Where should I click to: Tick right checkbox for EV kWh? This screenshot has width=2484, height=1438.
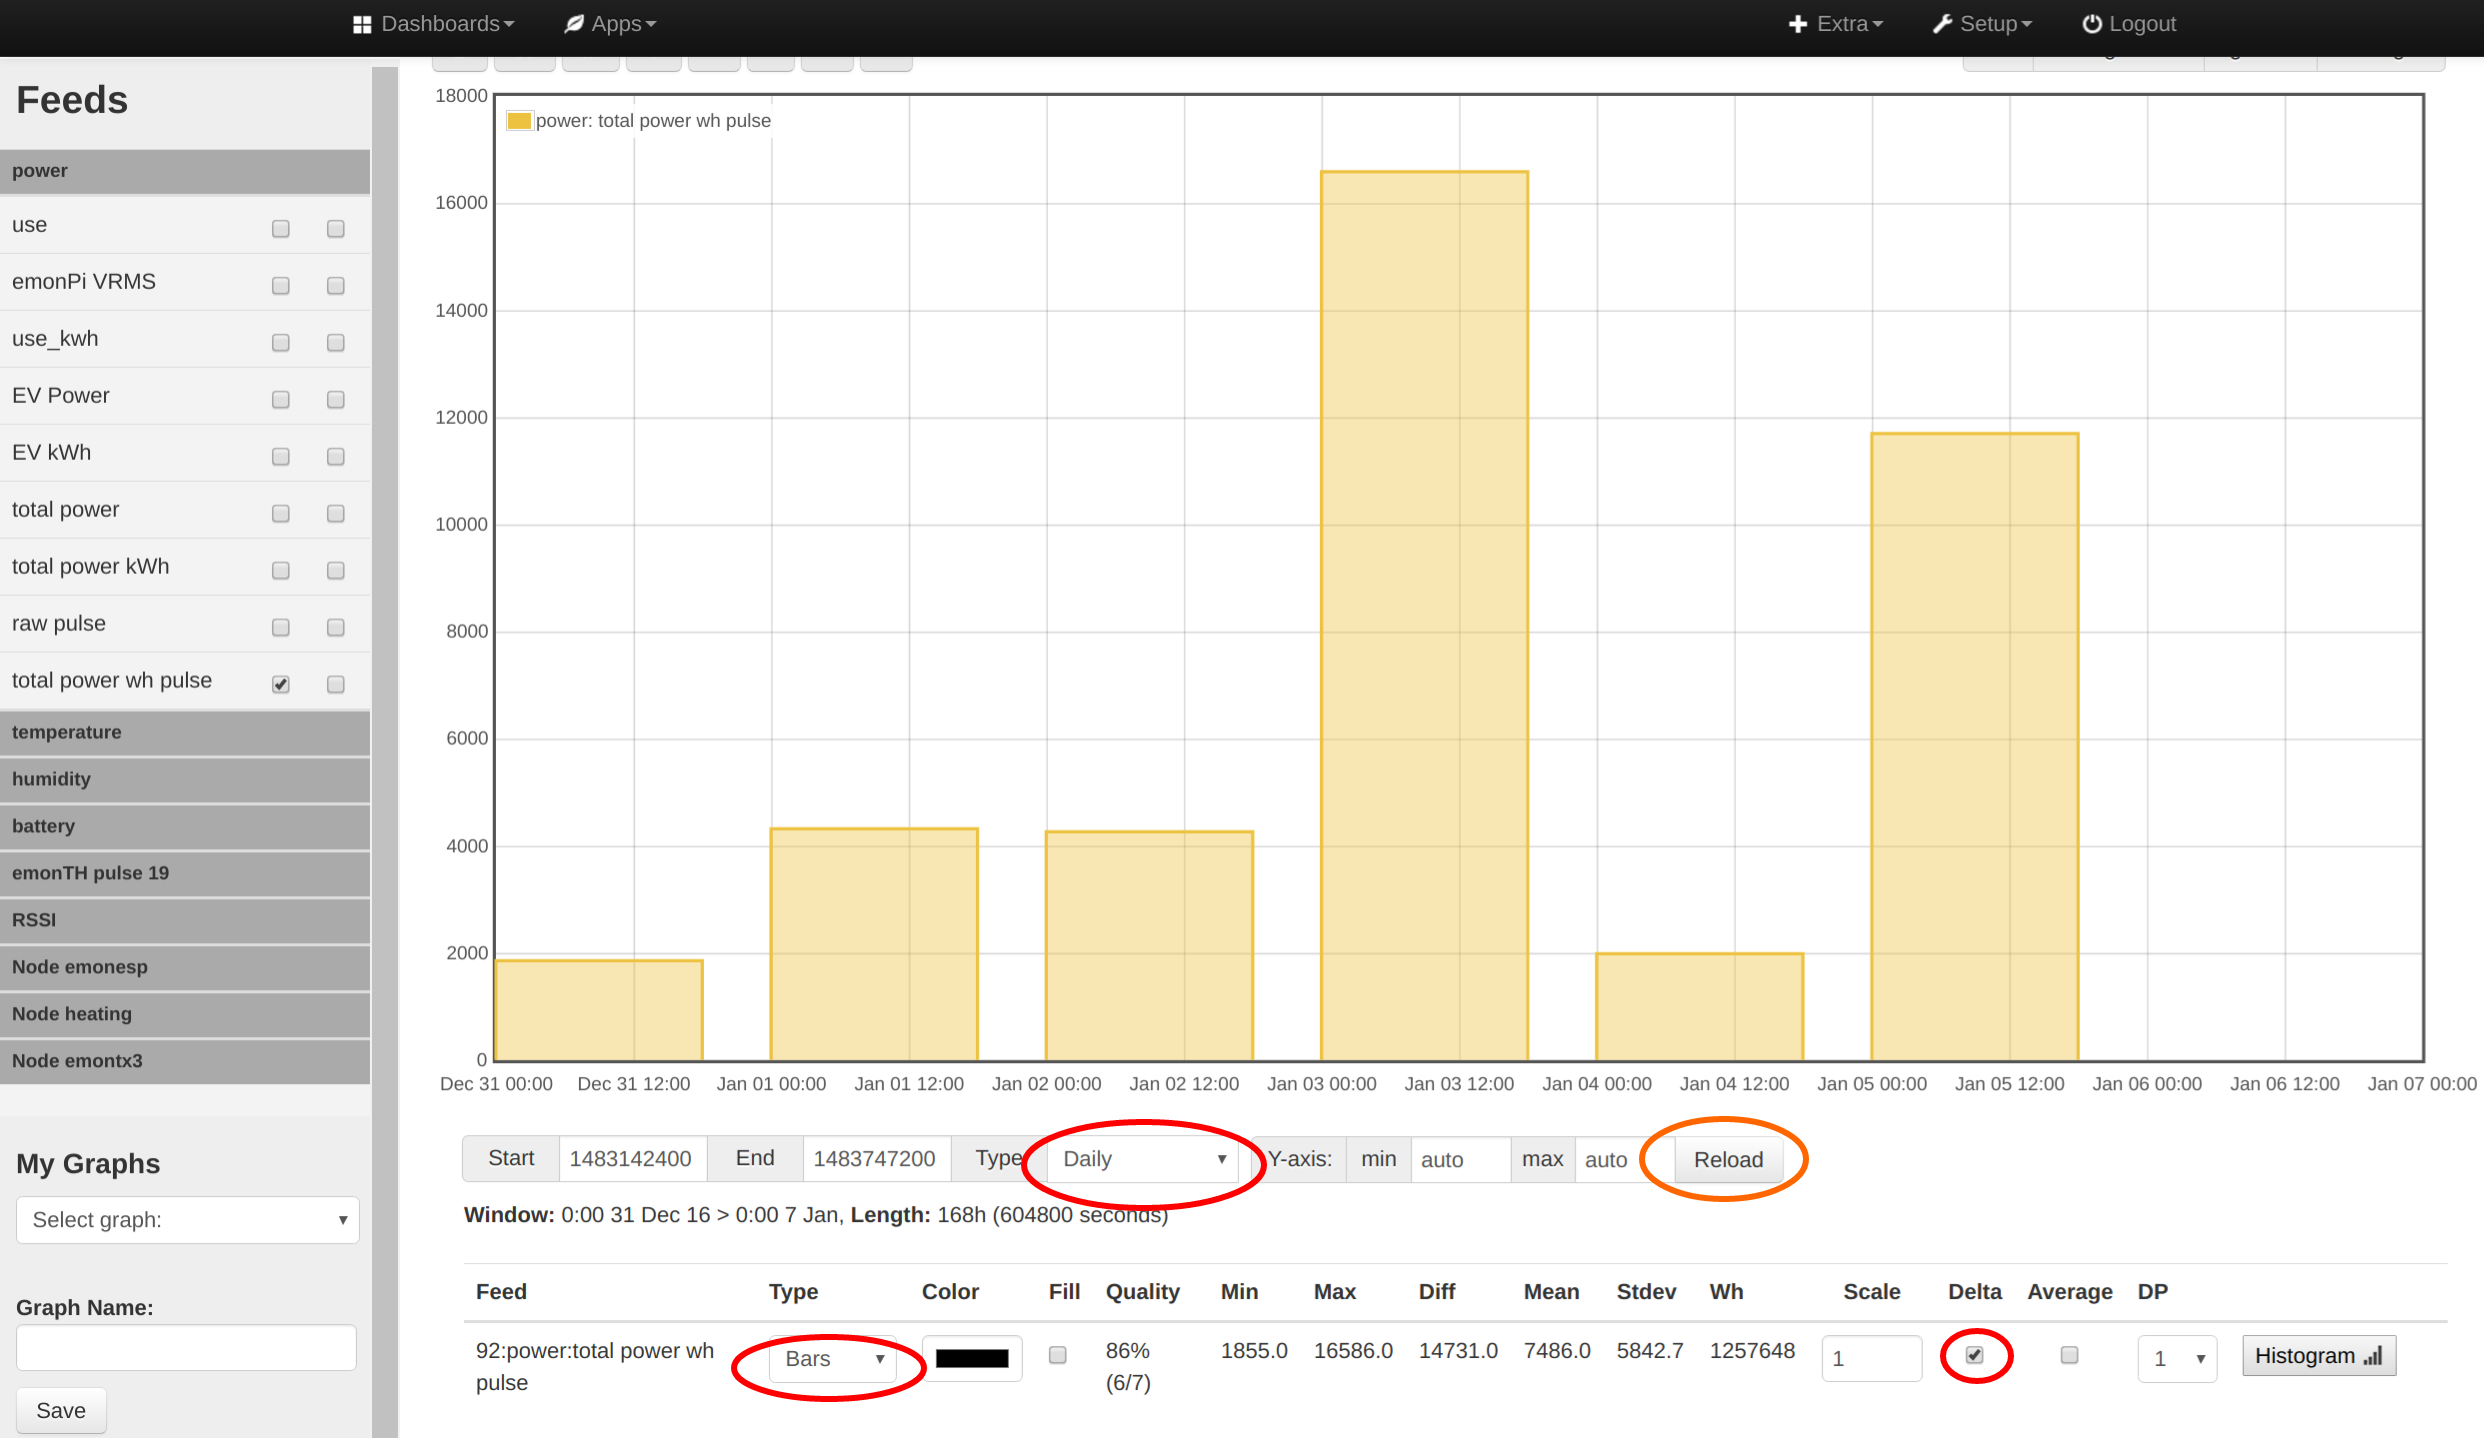tap(336, 457)
